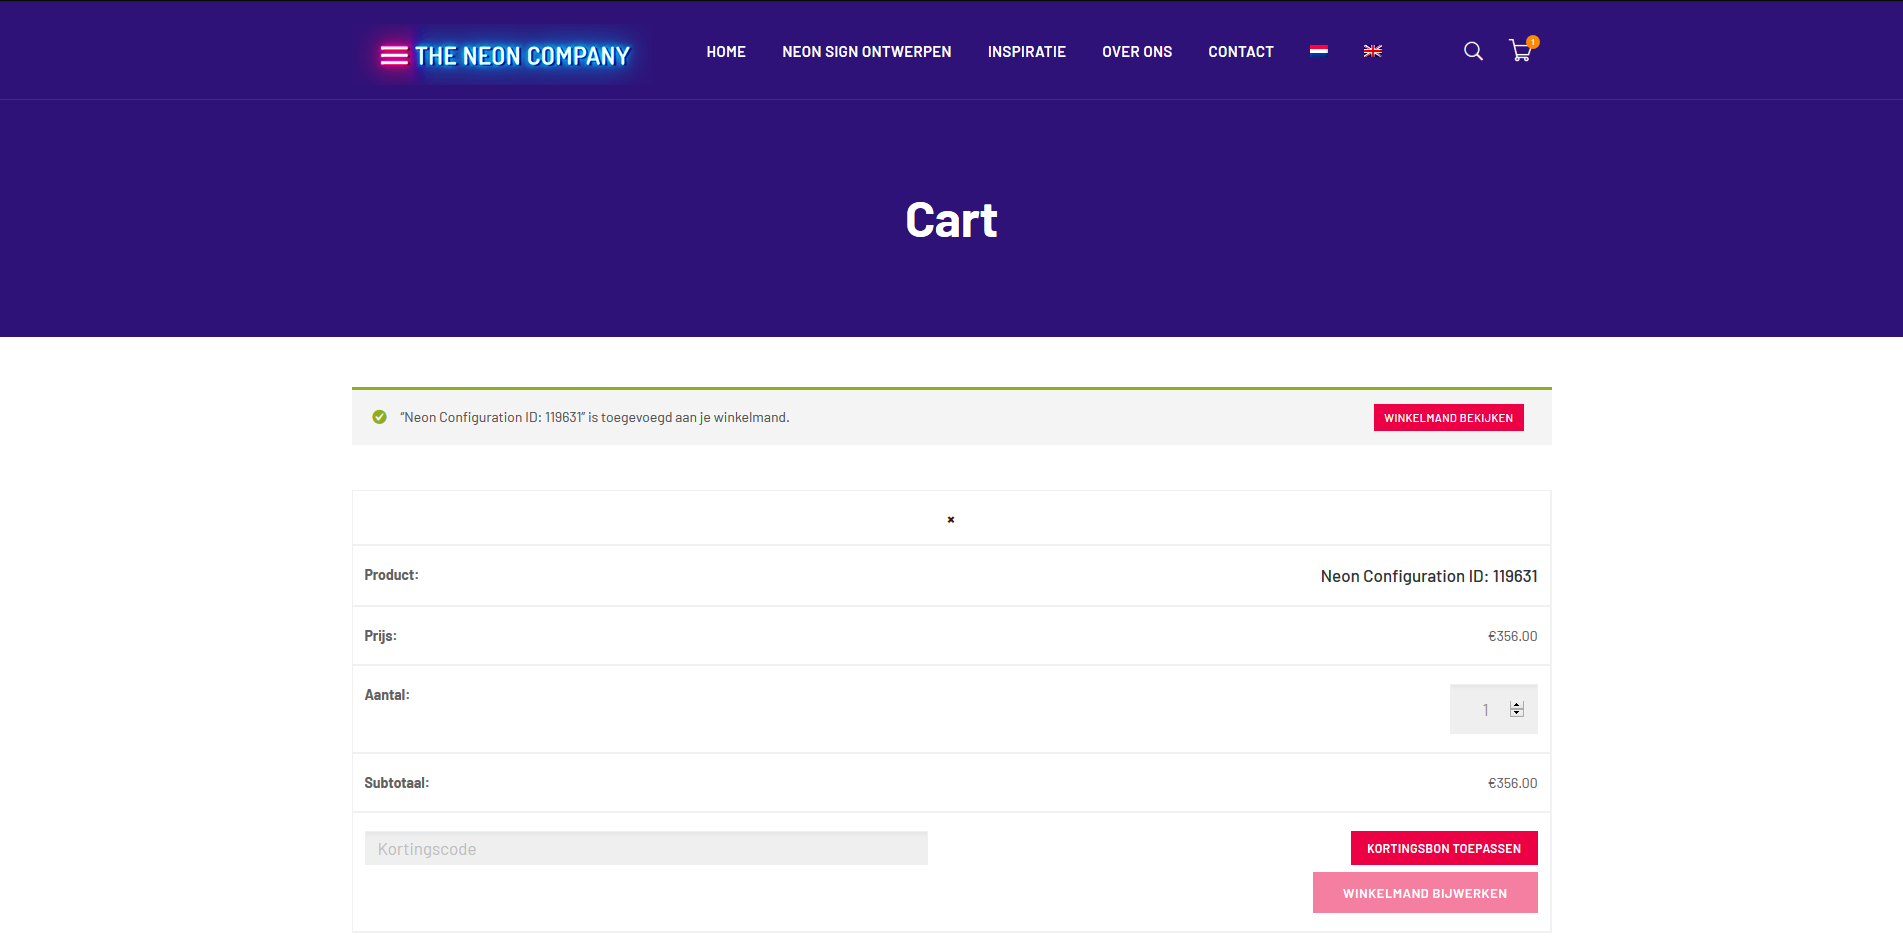Click the pink hamburger menu icon
Viewport: 1903px width, 948px height.
(394, 56)
